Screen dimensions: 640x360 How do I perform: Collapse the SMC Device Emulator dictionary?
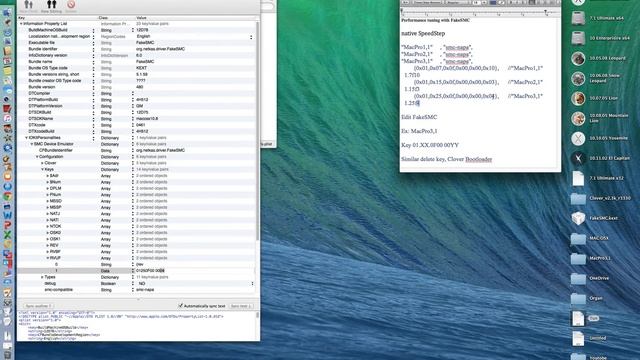pyautogui.click(x=32, y=144)
